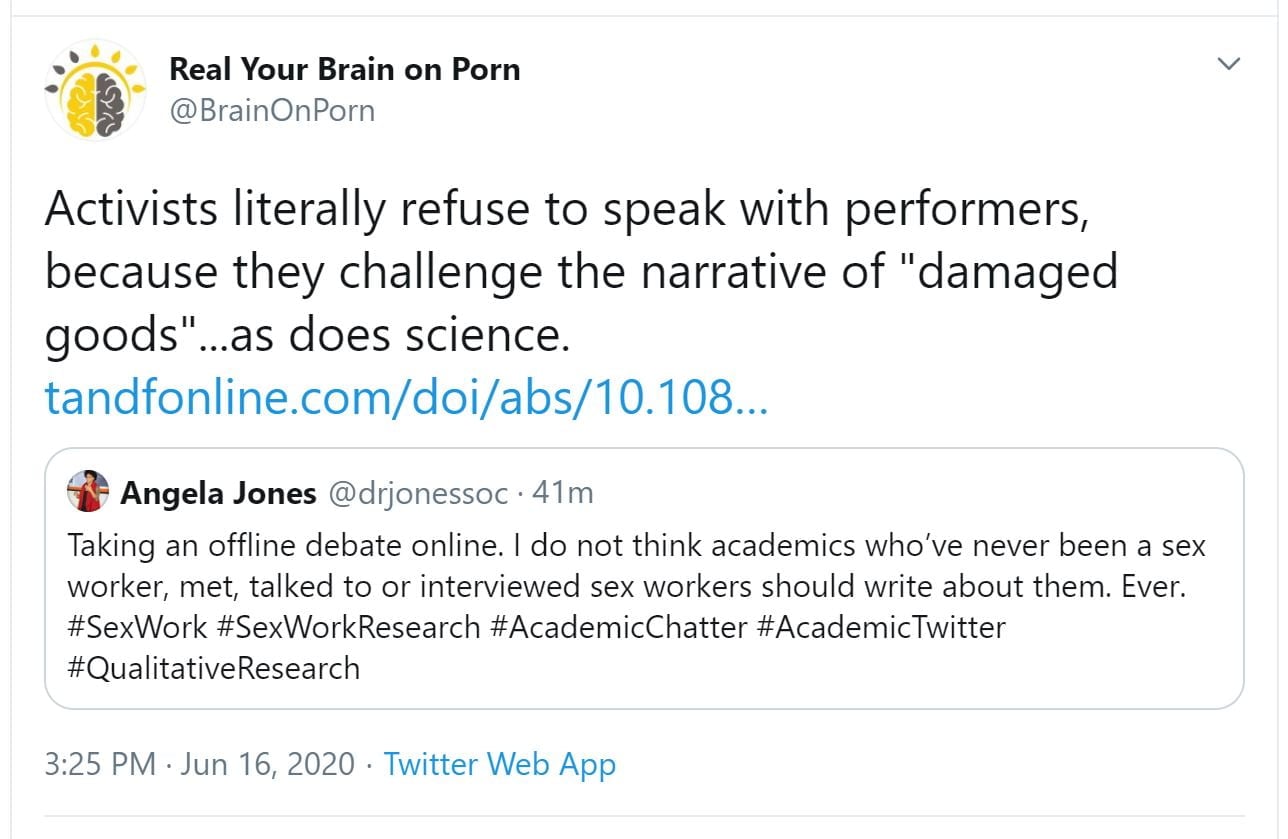Open the tandfonline.com article link
1288x839 pixels.
tap(406, 398)
